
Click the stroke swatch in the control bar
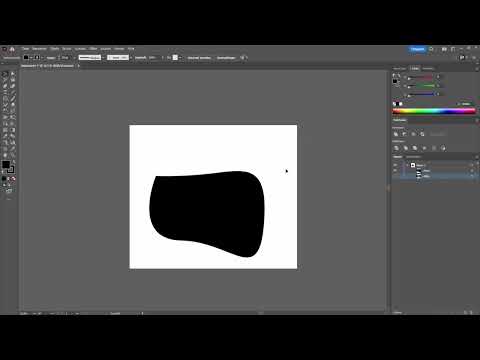pyautogui.click(x=37, y=58)
